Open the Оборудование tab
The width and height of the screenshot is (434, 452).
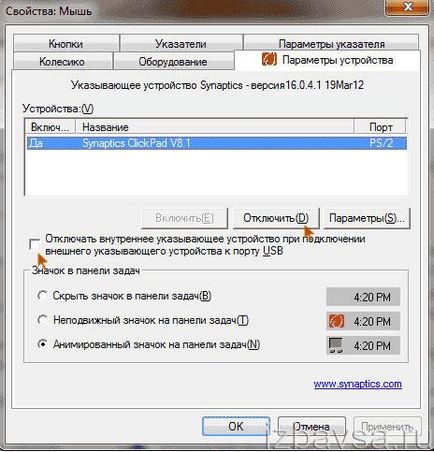[173, 61]
